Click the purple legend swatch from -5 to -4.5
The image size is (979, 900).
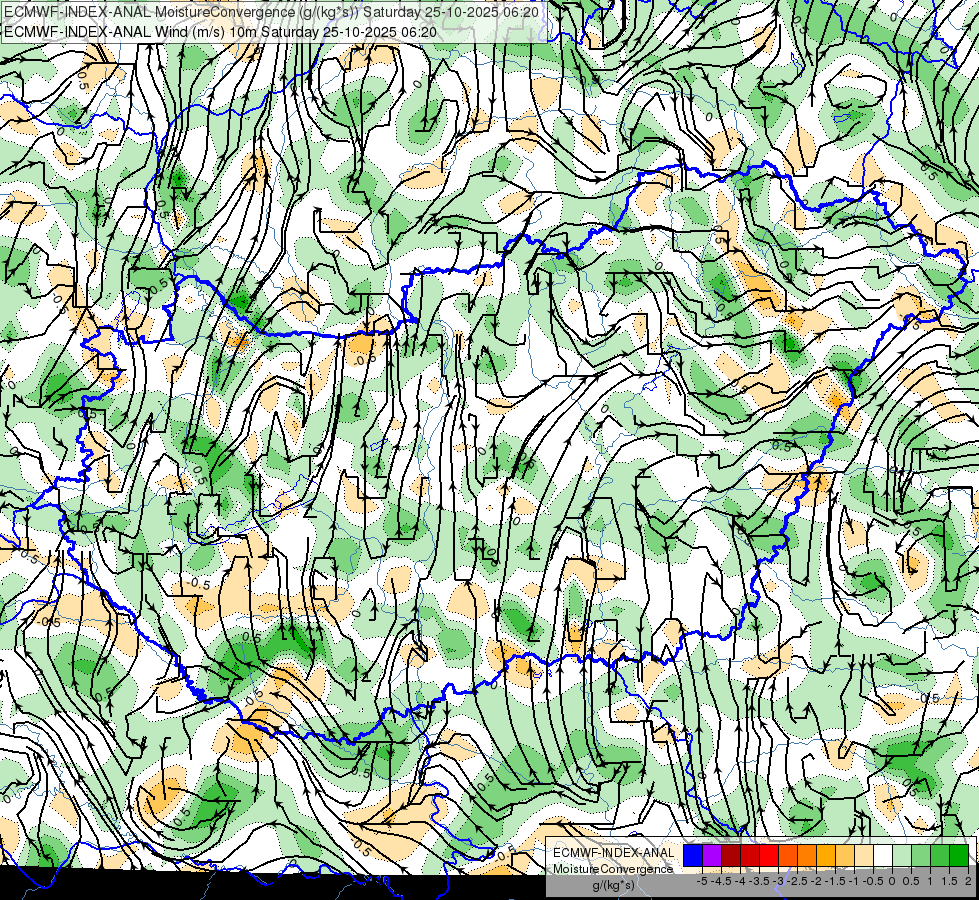pyautogui.click(x=712, y=856)
